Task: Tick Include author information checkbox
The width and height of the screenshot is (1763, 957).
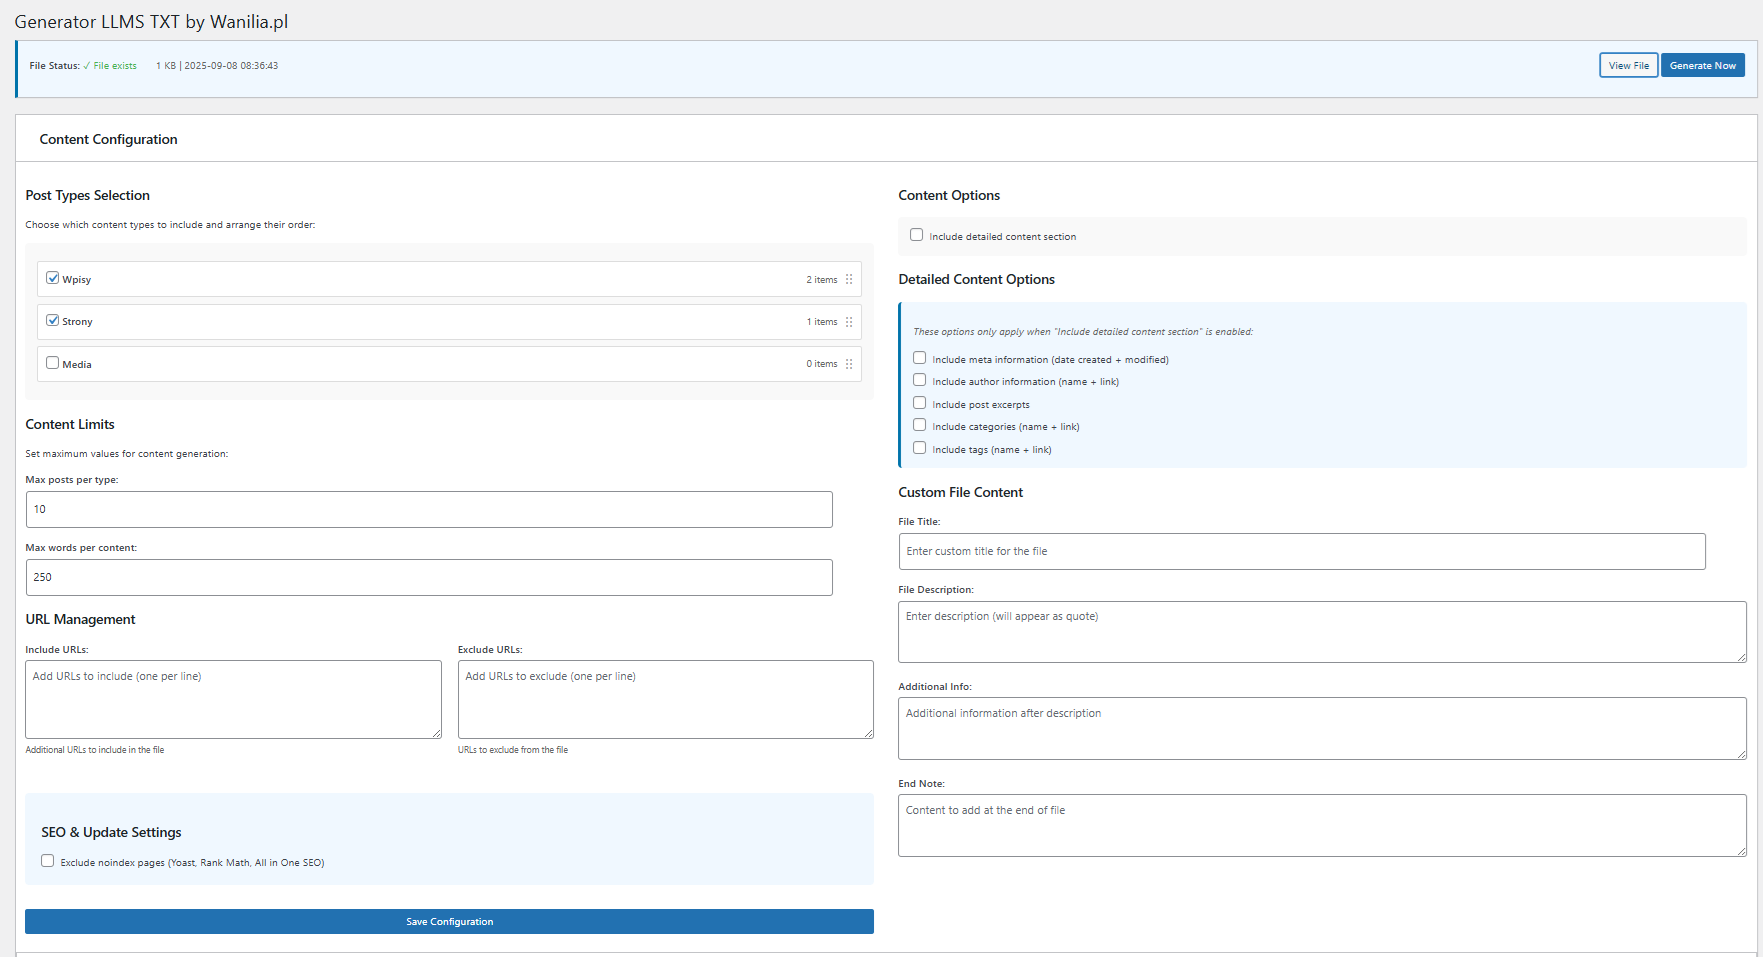Action: pos(919,380)
